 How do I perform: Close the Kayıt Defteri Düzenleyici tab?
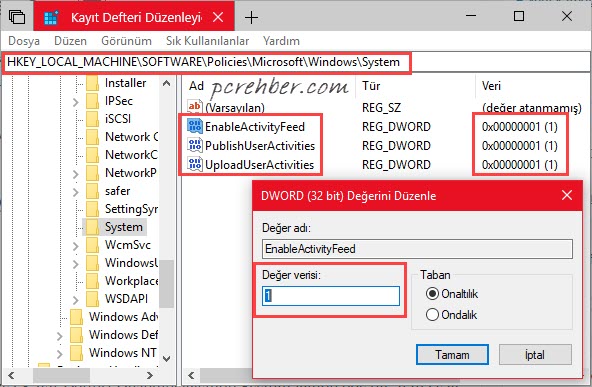(218, 17)
